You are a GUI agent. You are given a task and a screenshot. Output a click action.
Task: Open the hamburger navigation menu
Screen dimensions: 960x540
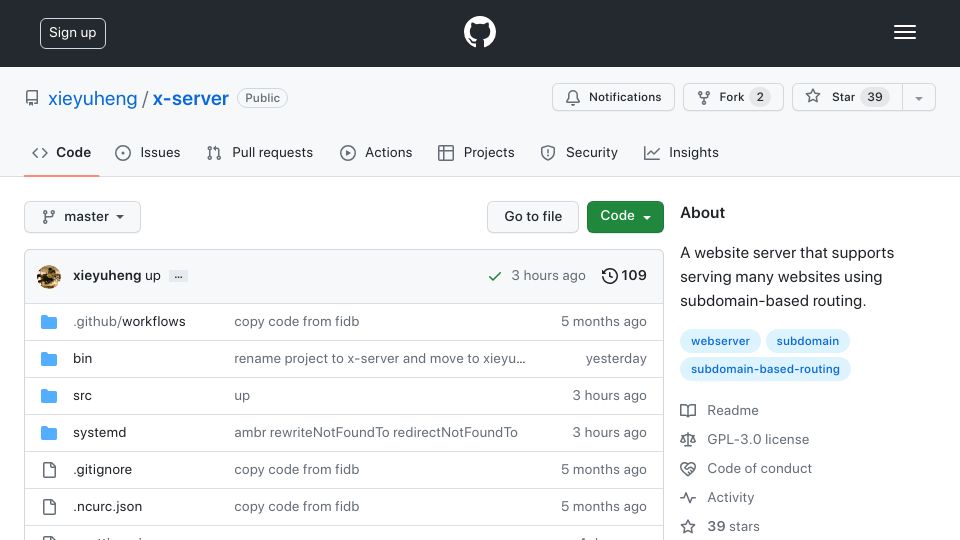904,32
